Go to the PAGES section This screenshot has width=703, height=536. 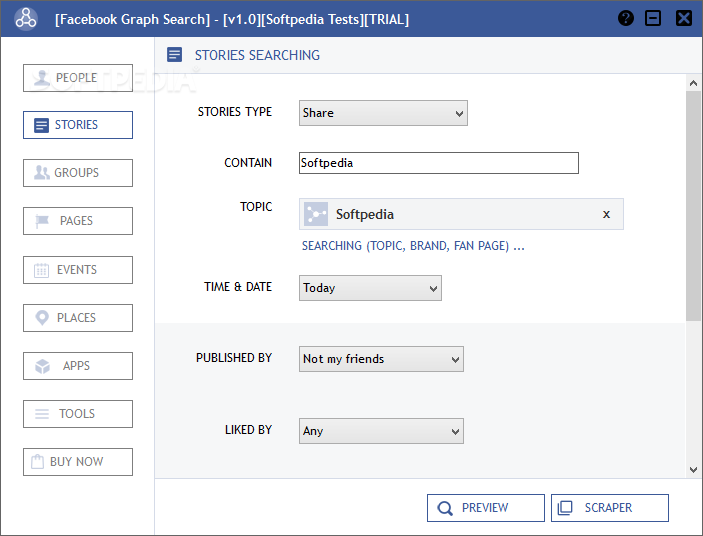point(78,221)
